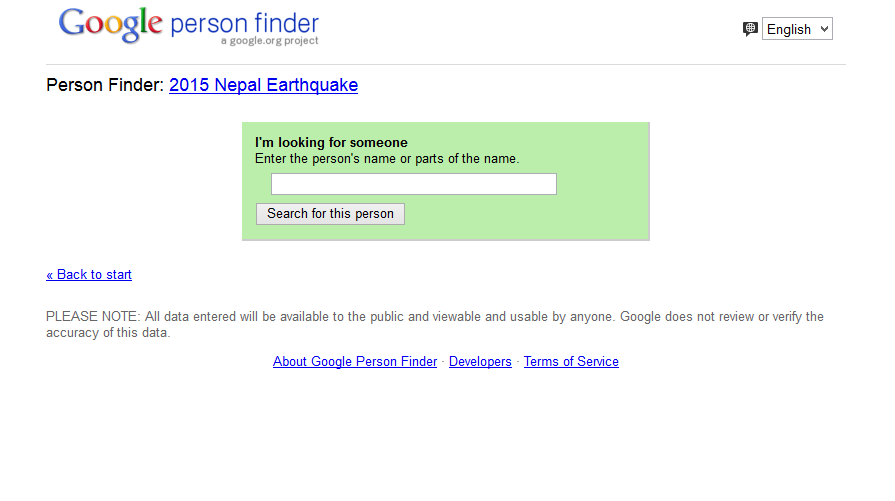
Task: Click the speech bubble language icon
Action: tap(750, 29)
